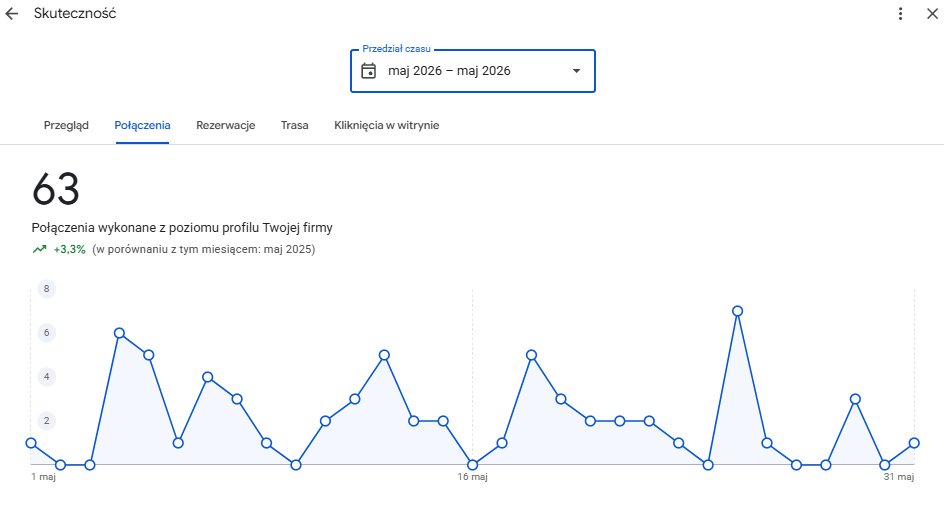Open the Rezerwacje tab
This screenshot has height=506, width=944.
coord(226,125)
